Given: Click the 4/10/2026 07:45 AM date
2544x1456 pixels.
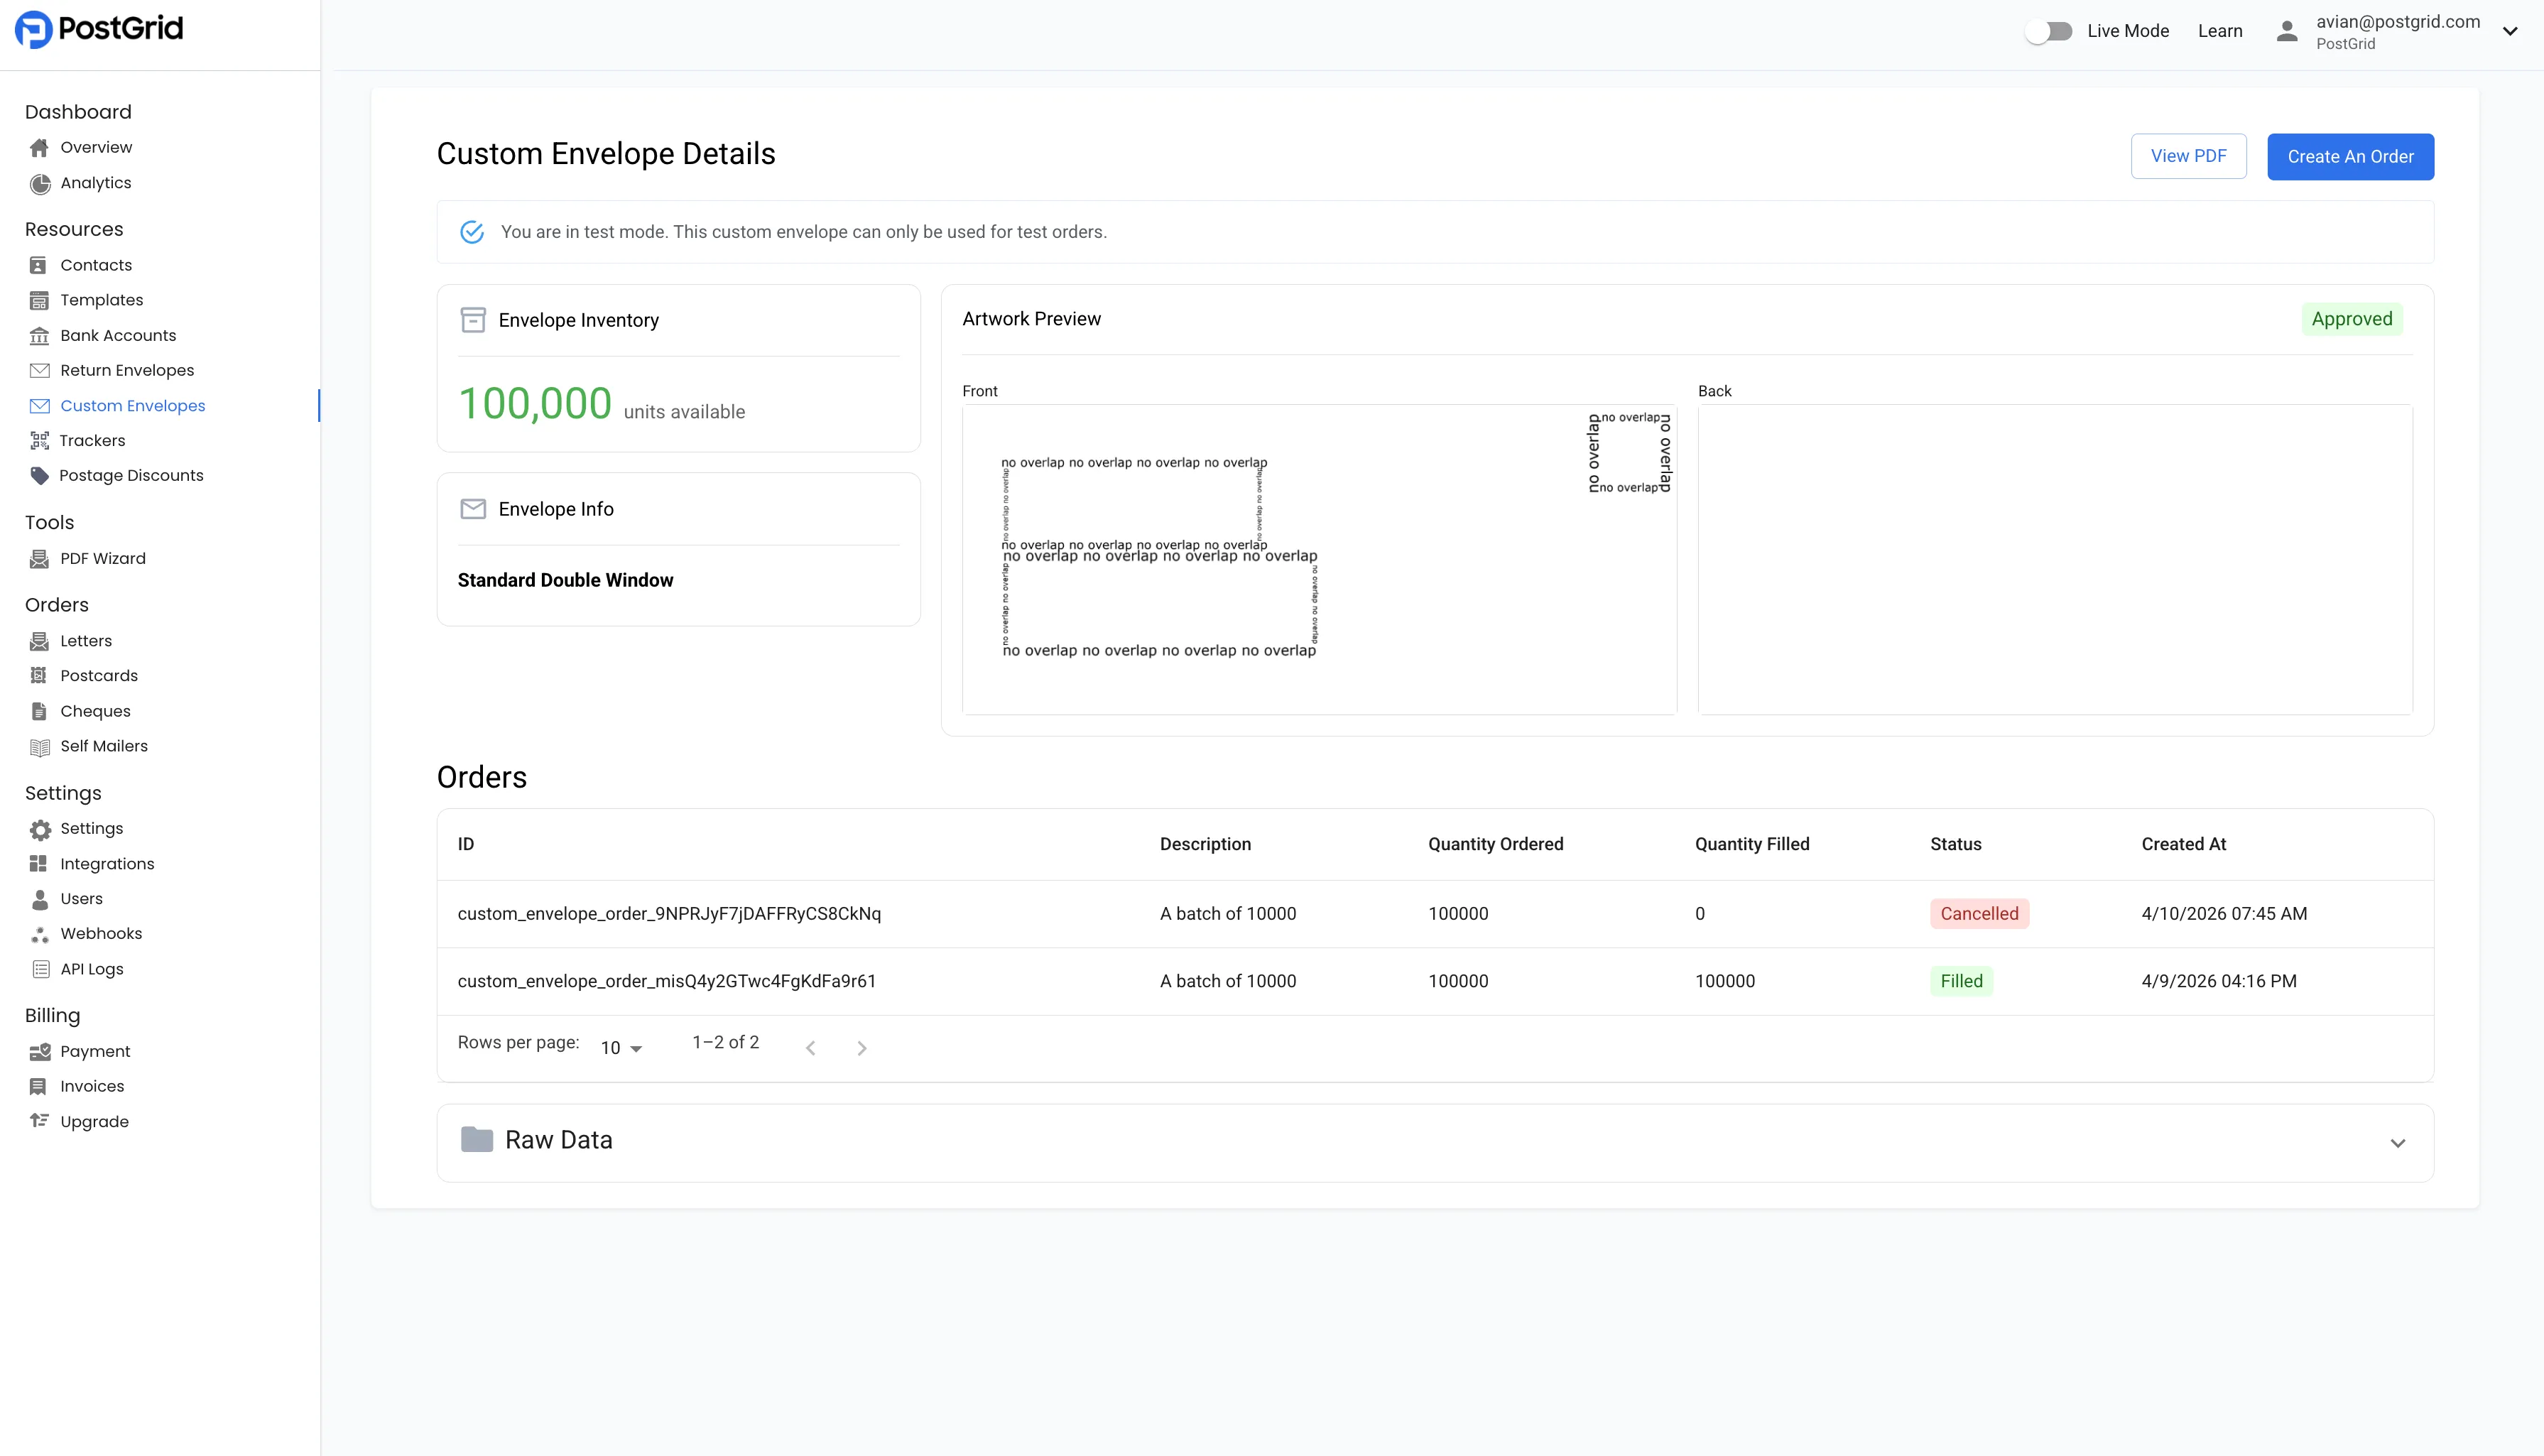Looking at the screenshot, I should [2224, 914].
